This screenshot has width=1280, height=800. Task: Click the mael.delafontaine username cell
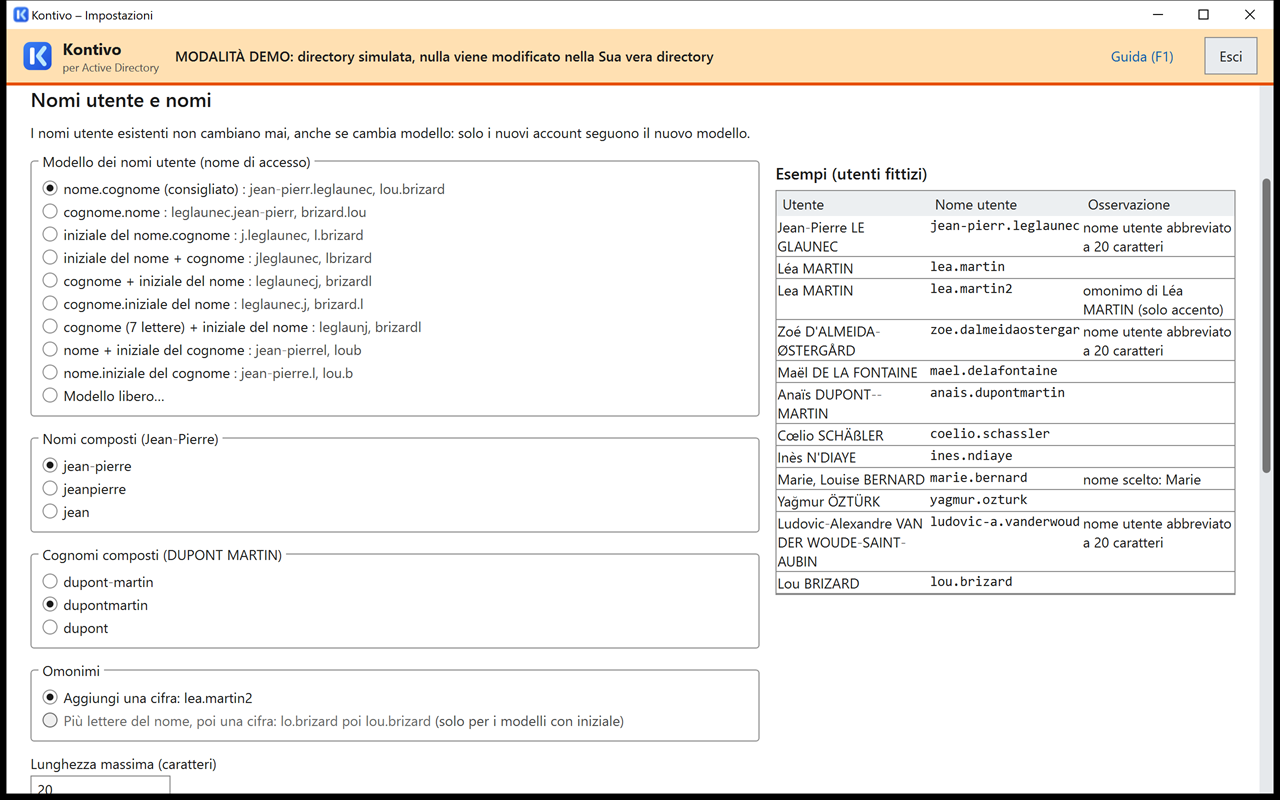click(x=1005, y=372)
